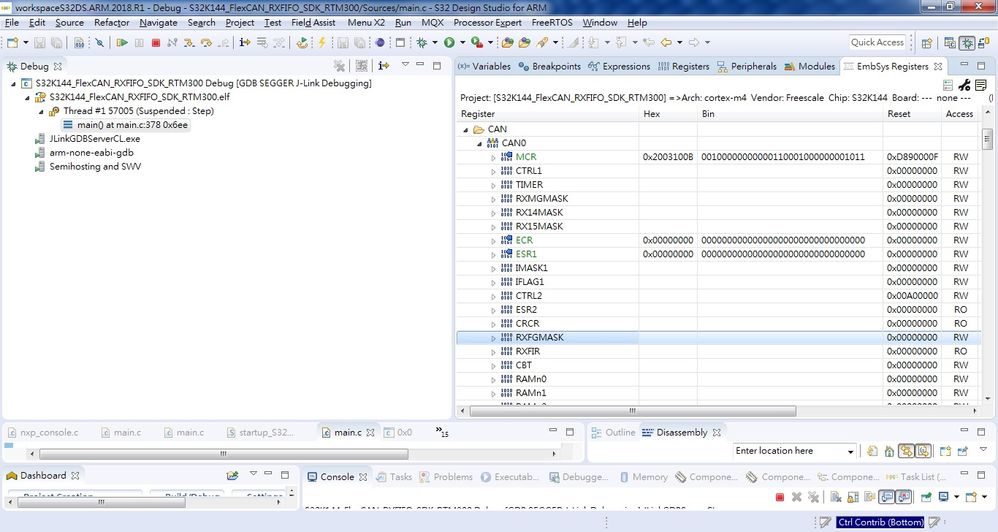The width and height of the screenshot is (998, 532).
Task: Click the Clear Console icon
Action: click(x=836, y=497)
